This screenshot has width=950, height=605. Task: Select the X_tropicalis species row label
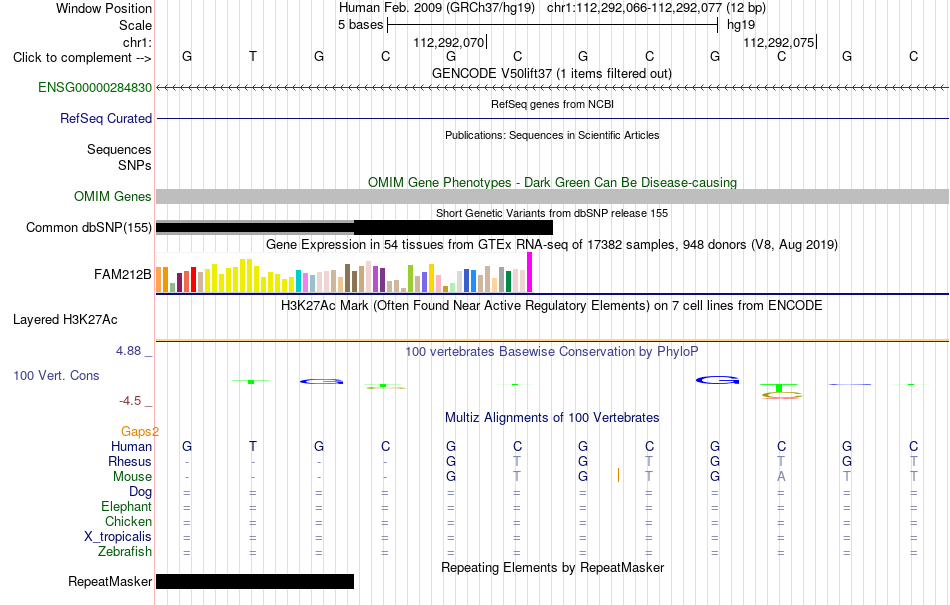coord(118,537)
